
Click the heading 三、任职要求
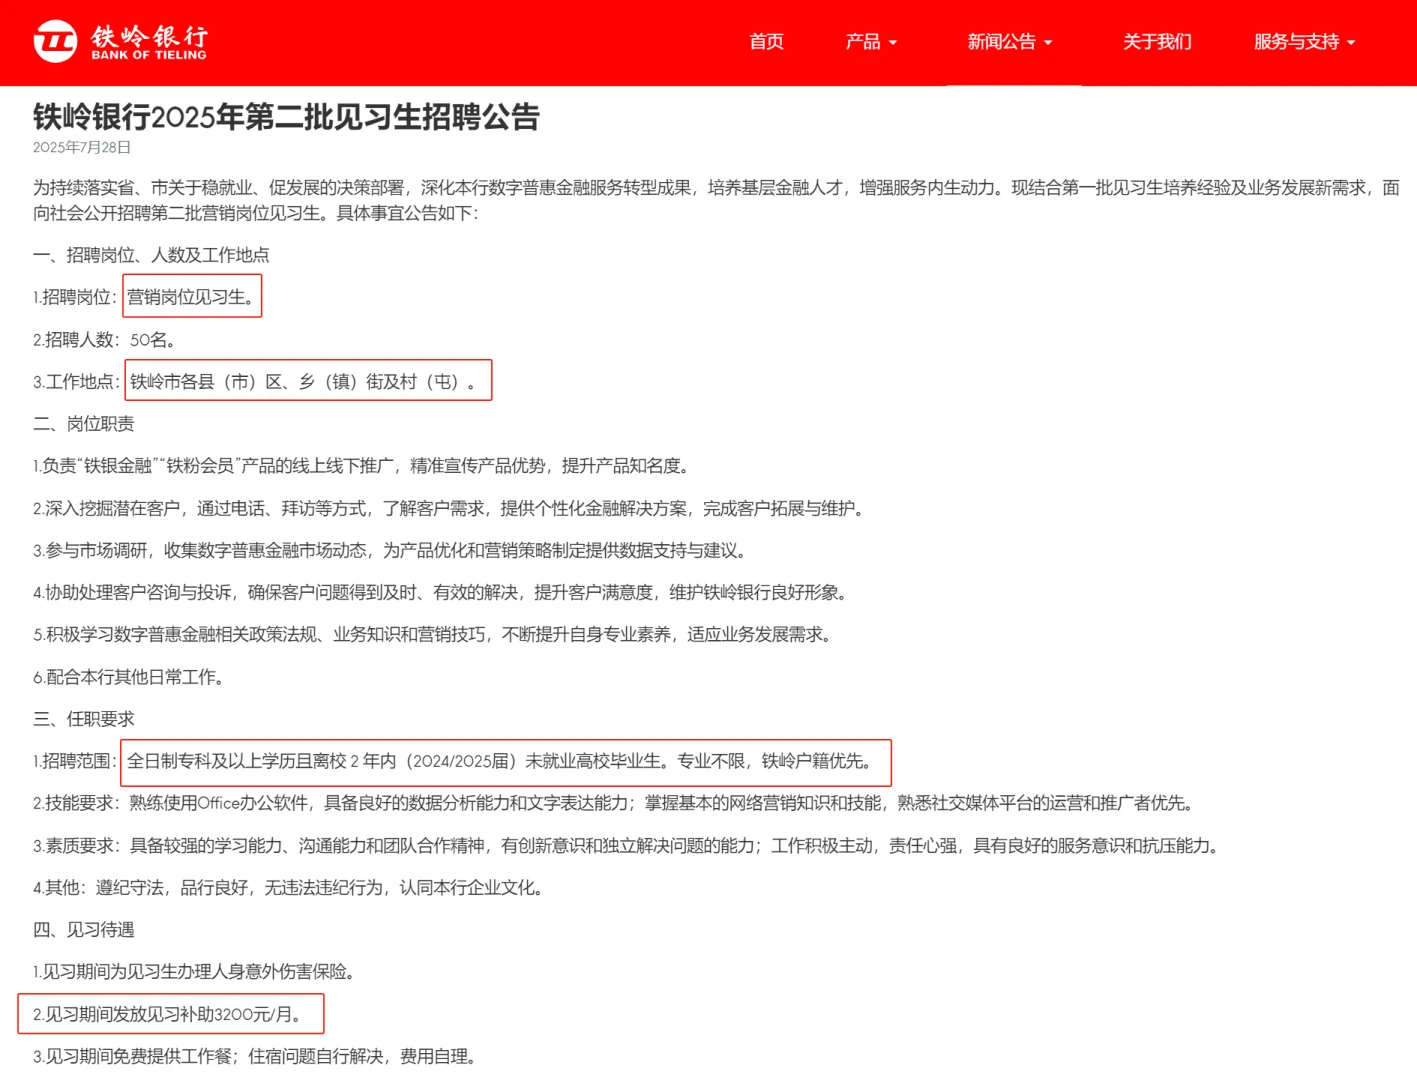click(84, 720)
